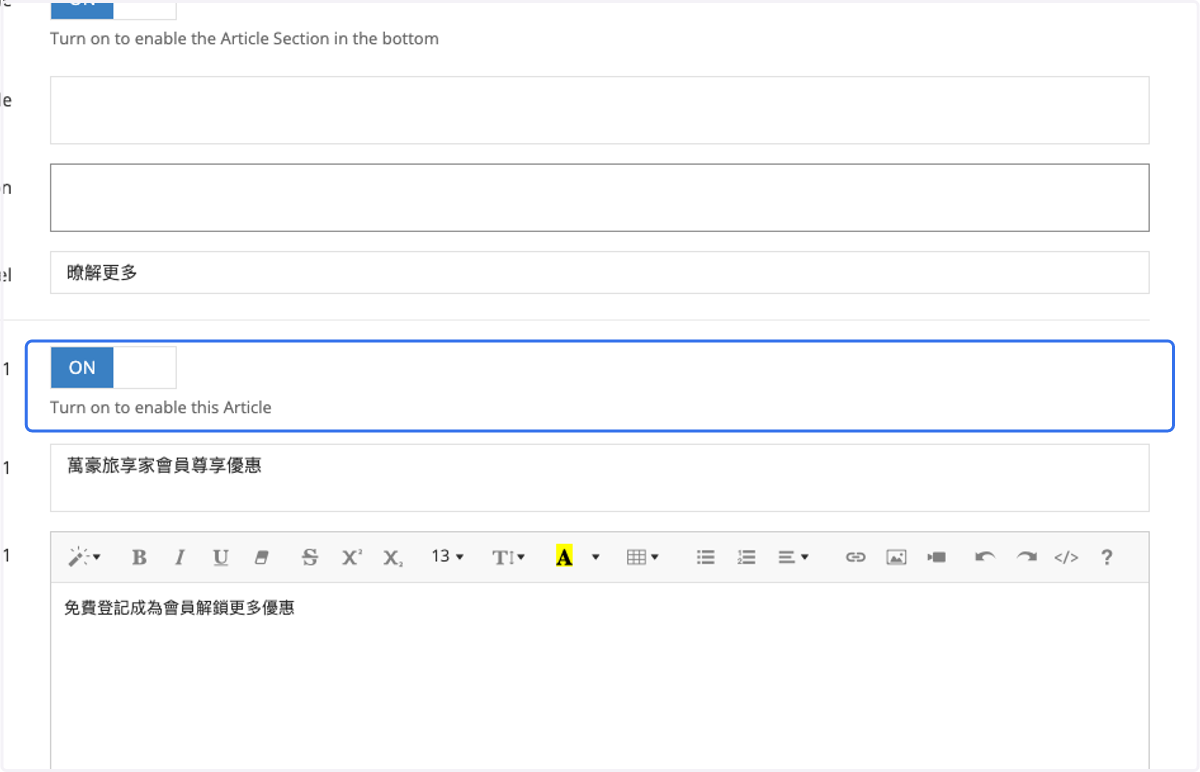This screenshot has width=1200, height=772.
Task: Insert a hyperlink with link icon
Action: click(855, 557)
